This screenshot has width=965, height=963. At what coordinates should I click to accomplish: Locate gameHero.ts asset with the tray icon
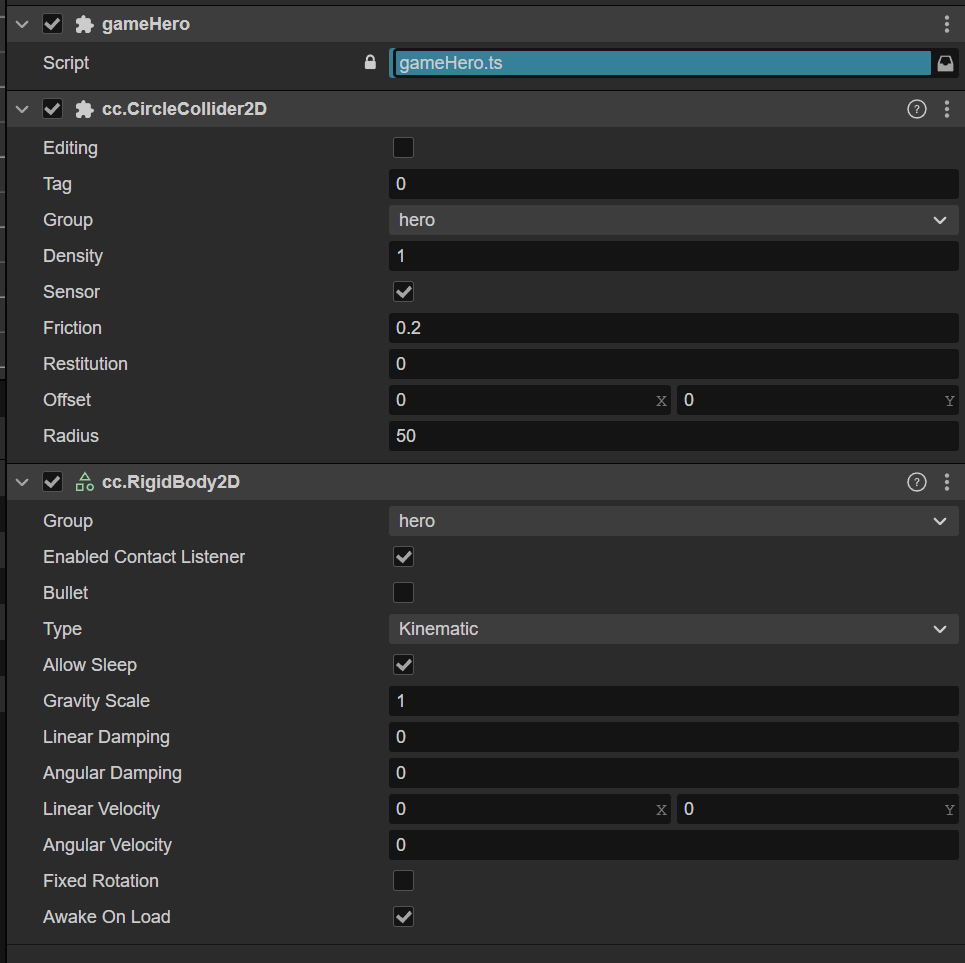[945, 63]
